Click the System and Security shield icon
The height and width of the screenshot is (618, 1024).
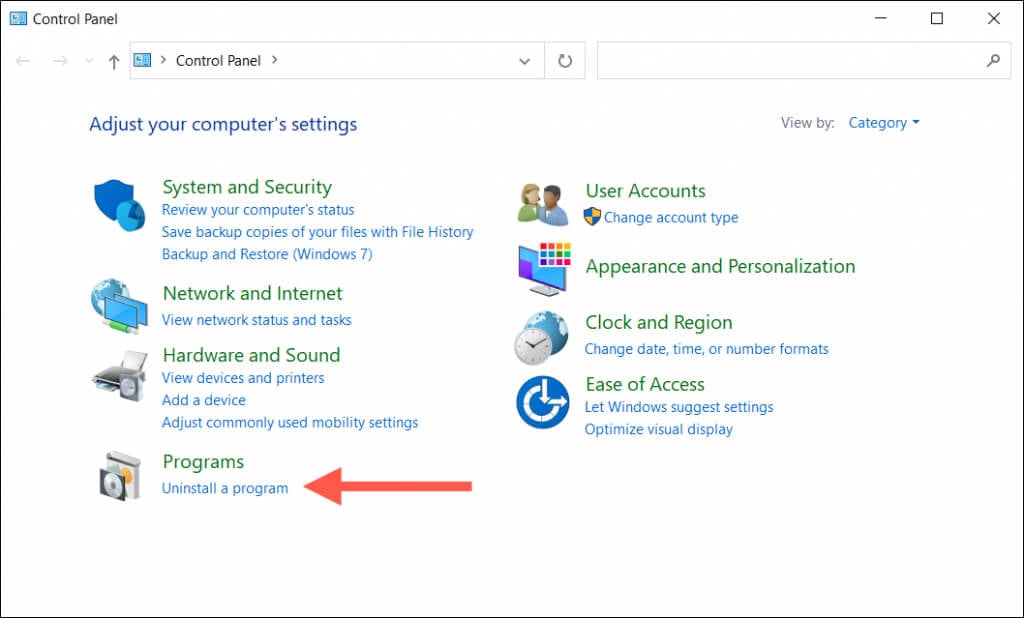pos(120,205)
